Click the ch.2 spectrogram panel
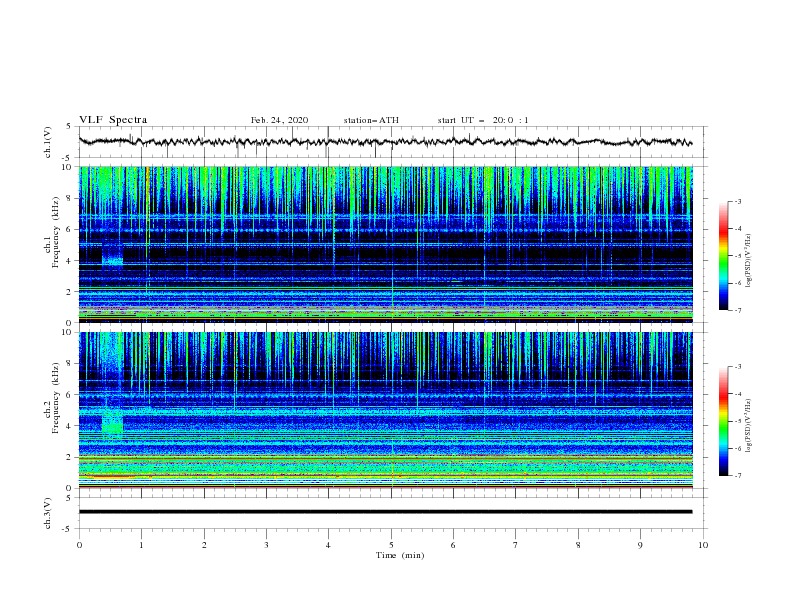 (x=385, y=410)
